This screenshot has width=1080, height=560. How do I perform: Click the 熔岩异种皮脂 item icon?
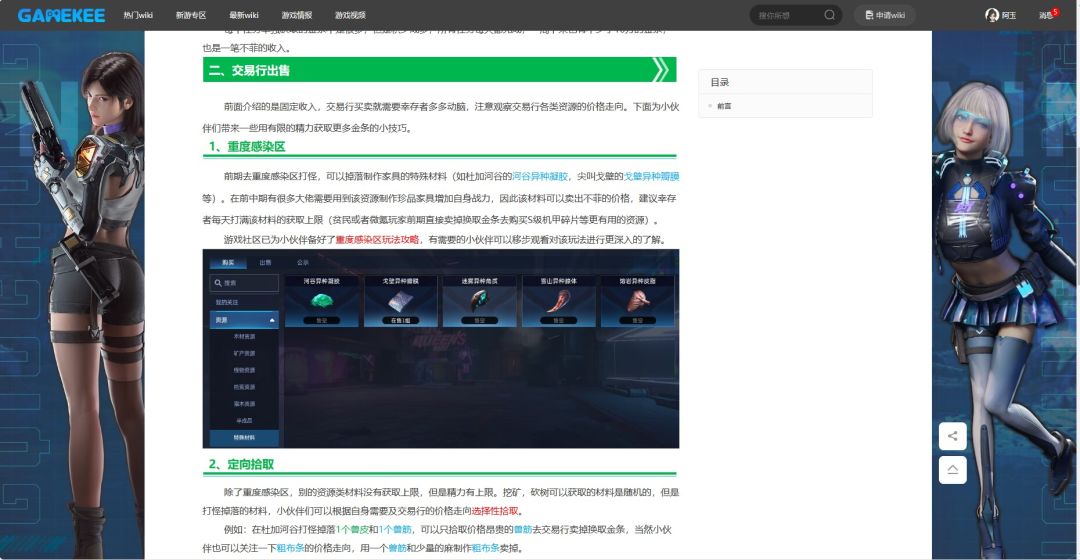pos(638,301)
